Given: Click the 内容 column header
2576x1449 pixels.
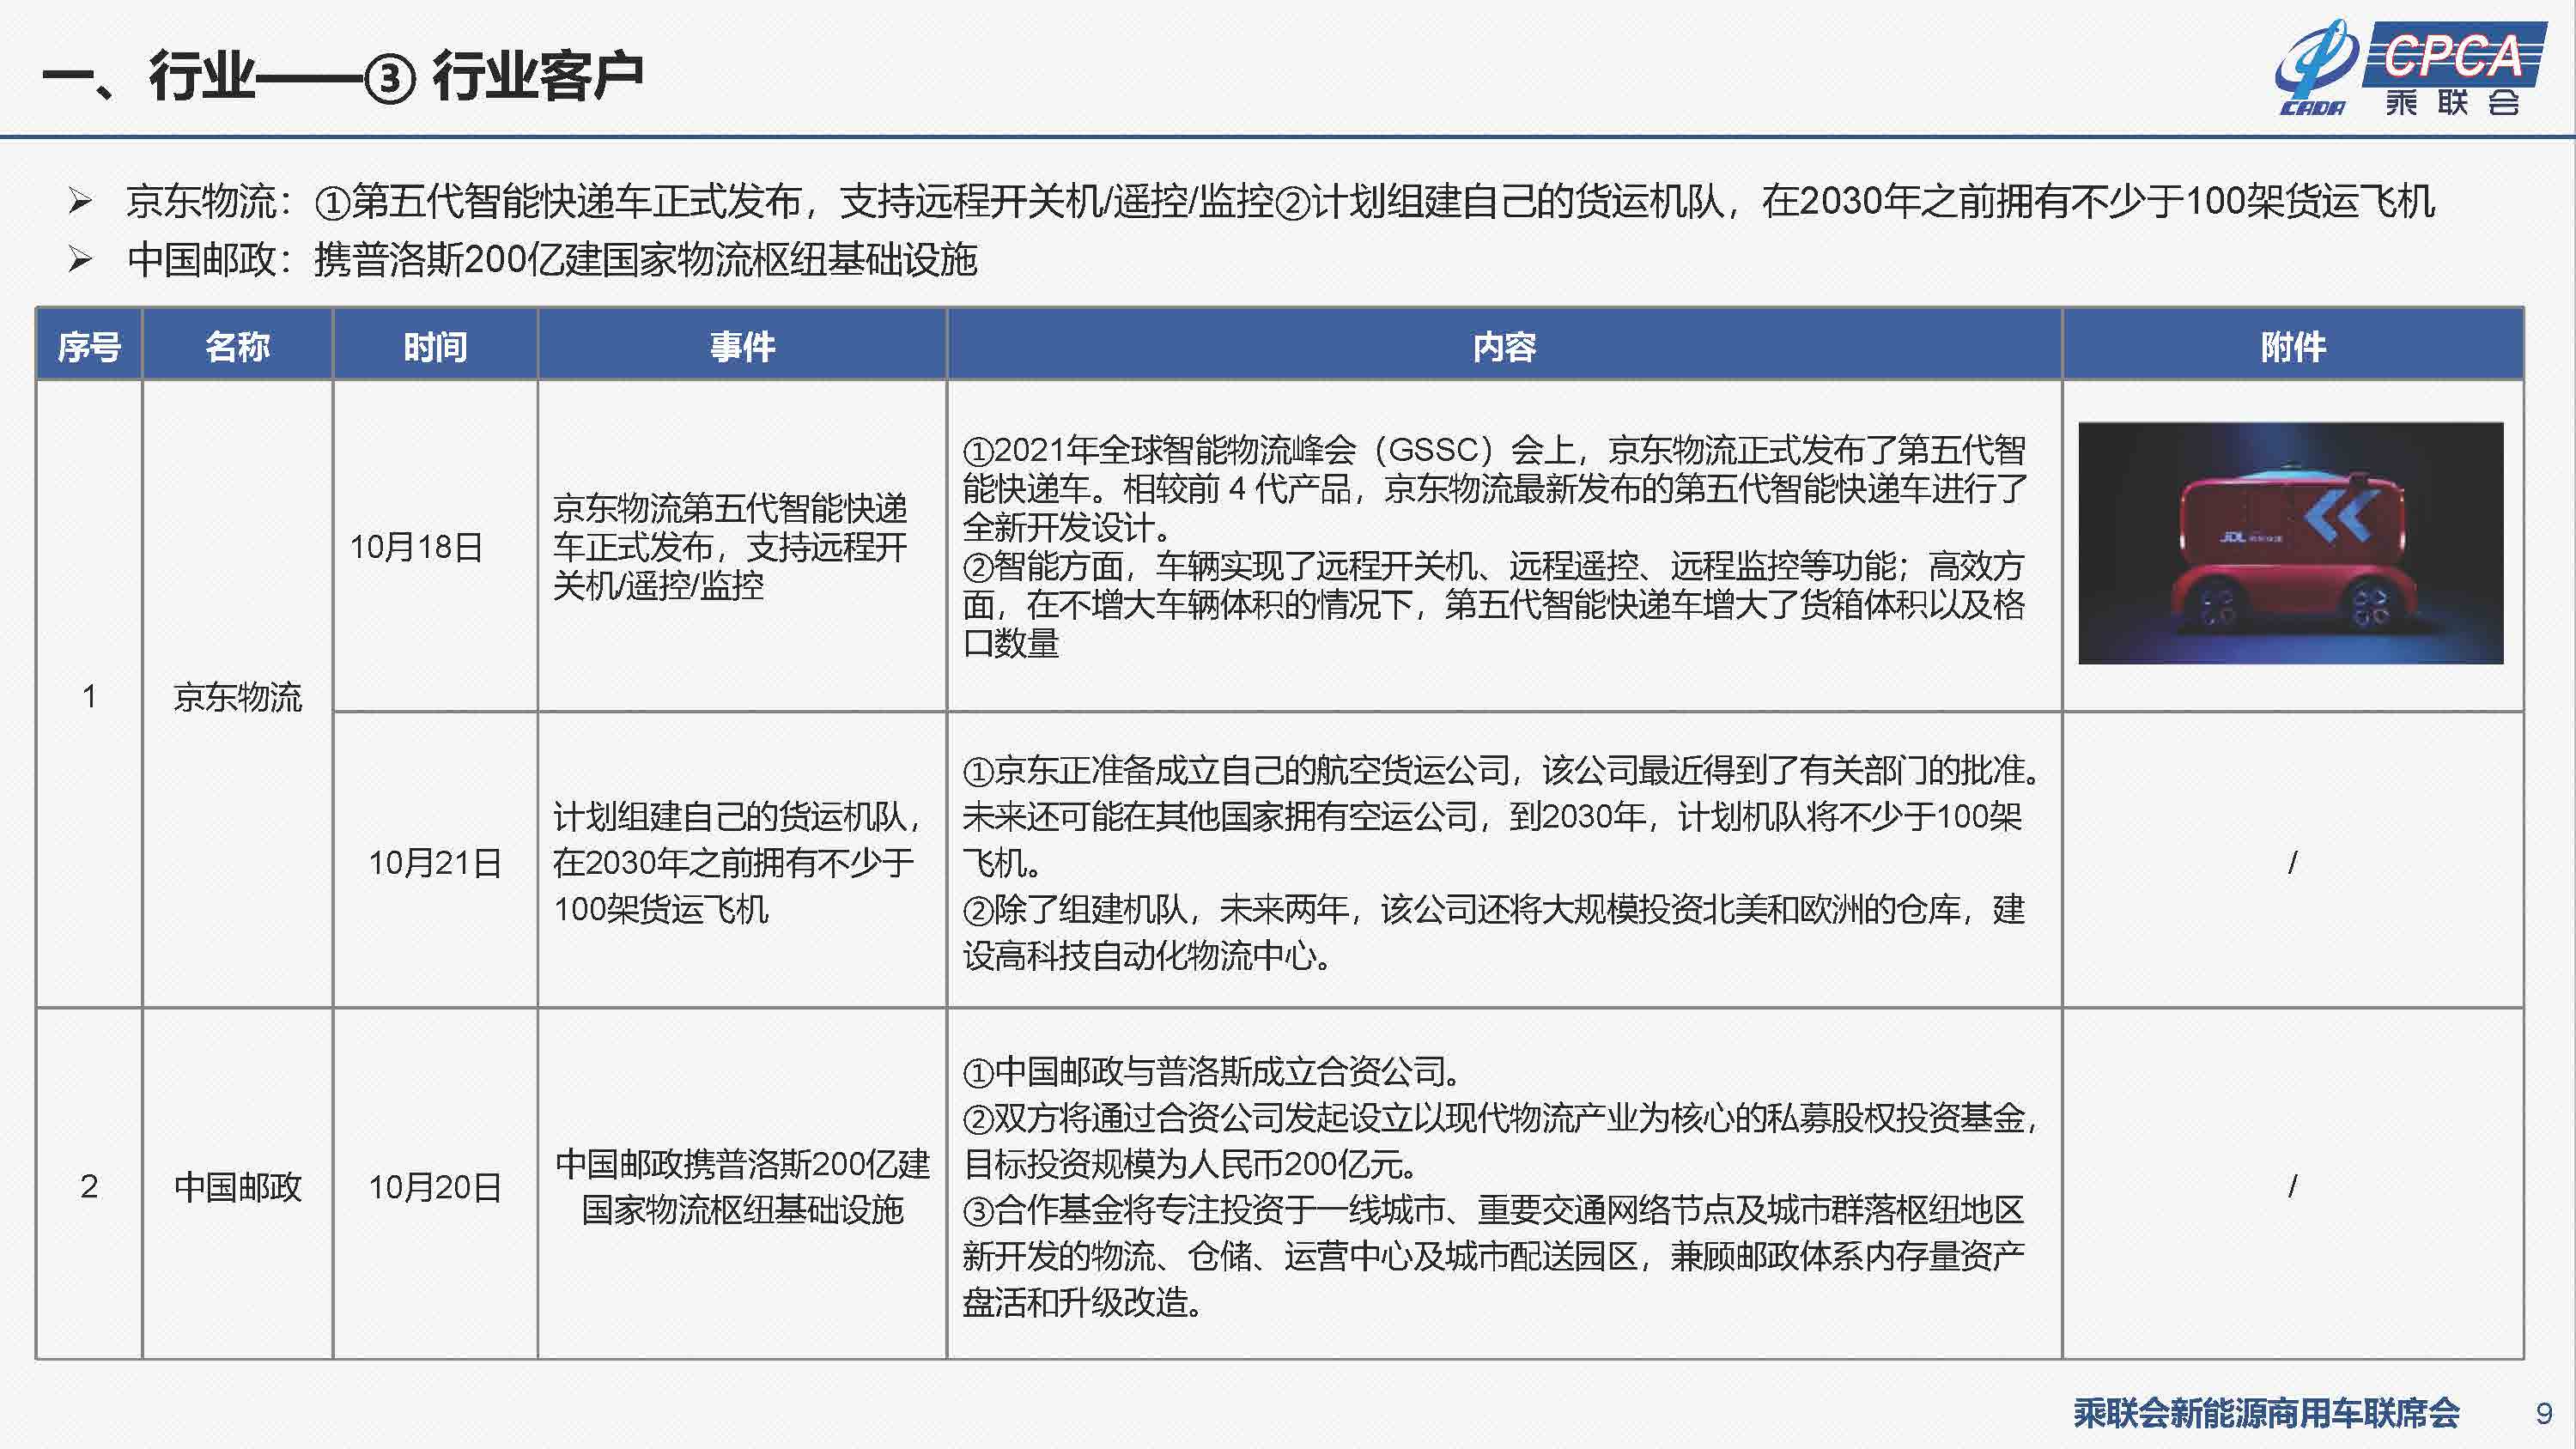Looking at the screenshot, I should (x=1504, y=346).
